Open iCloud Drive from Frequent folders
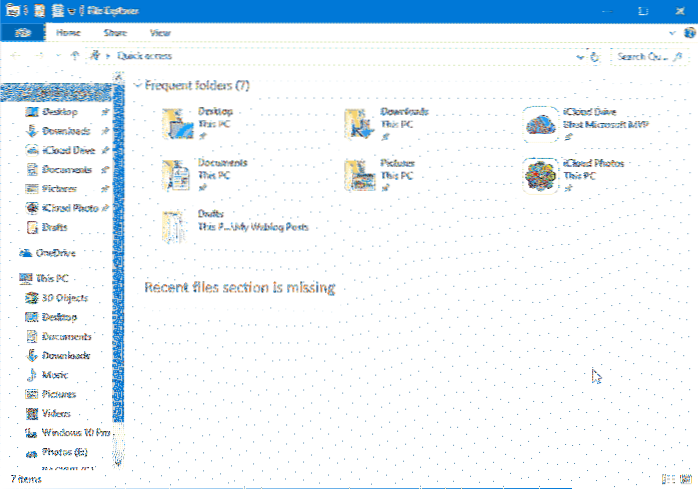The image size is (698, 489). (x=542, y=122)
